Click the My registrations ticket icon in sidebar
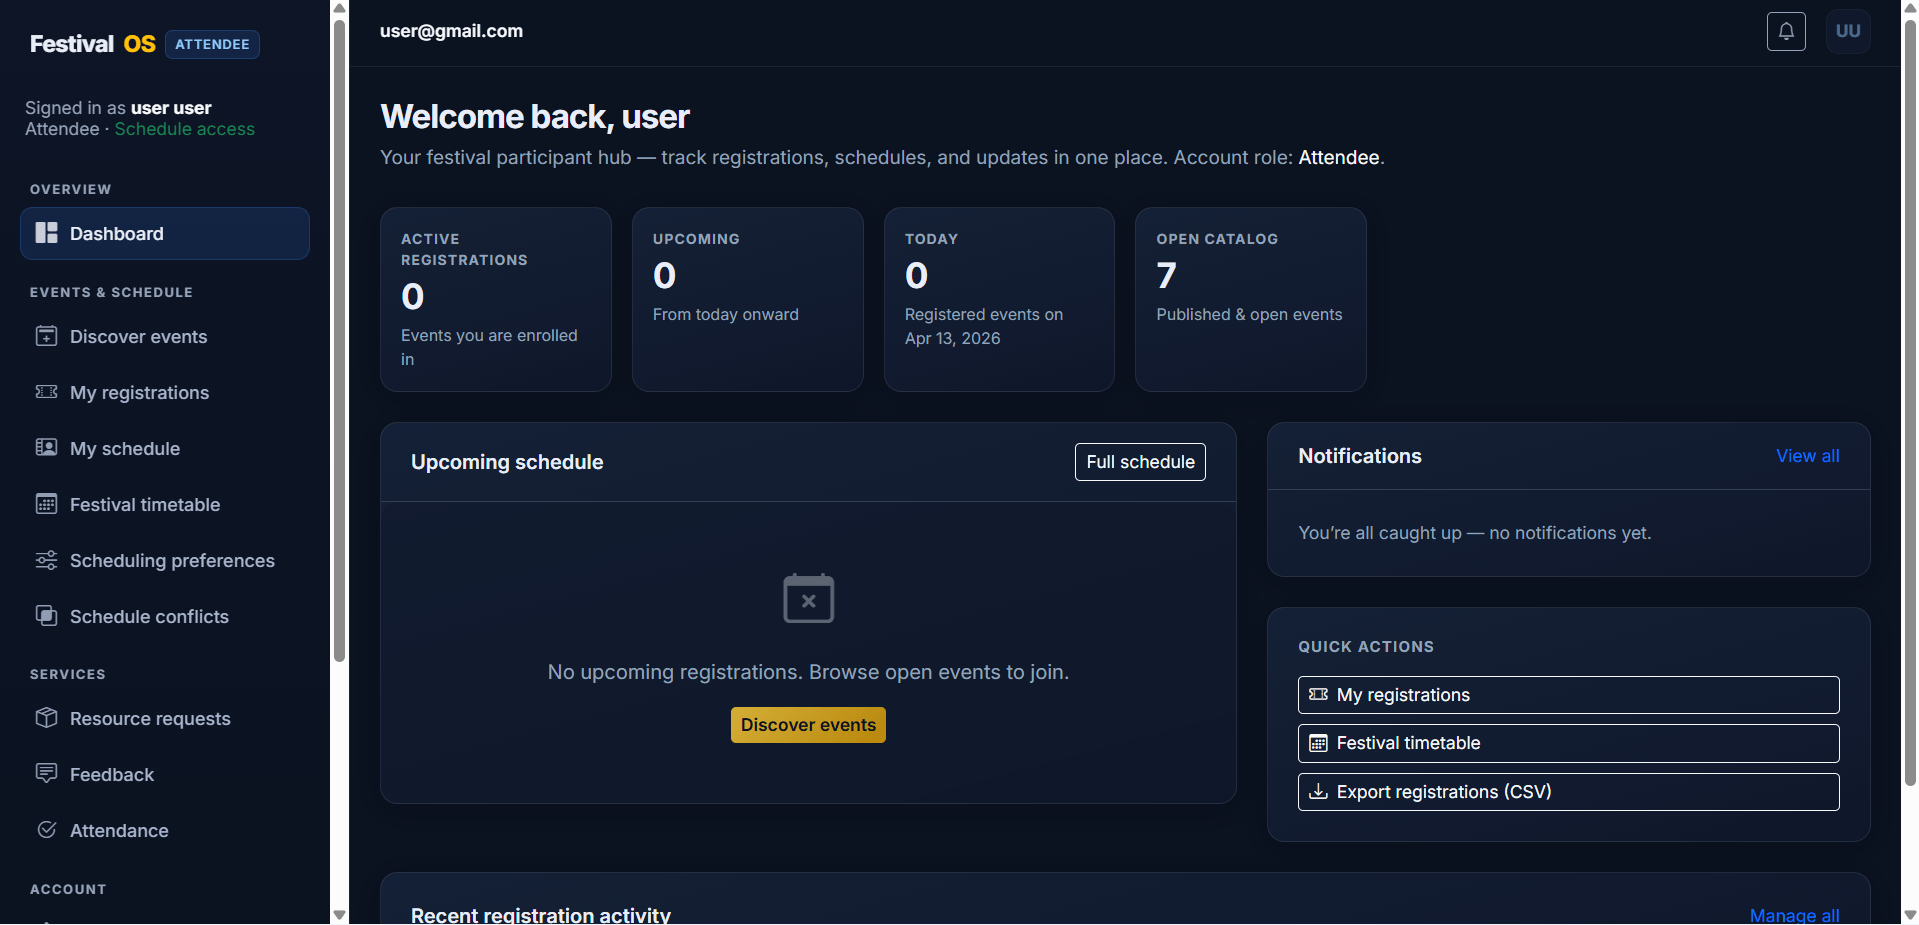 pyautogui.click(x=47, y=392)
